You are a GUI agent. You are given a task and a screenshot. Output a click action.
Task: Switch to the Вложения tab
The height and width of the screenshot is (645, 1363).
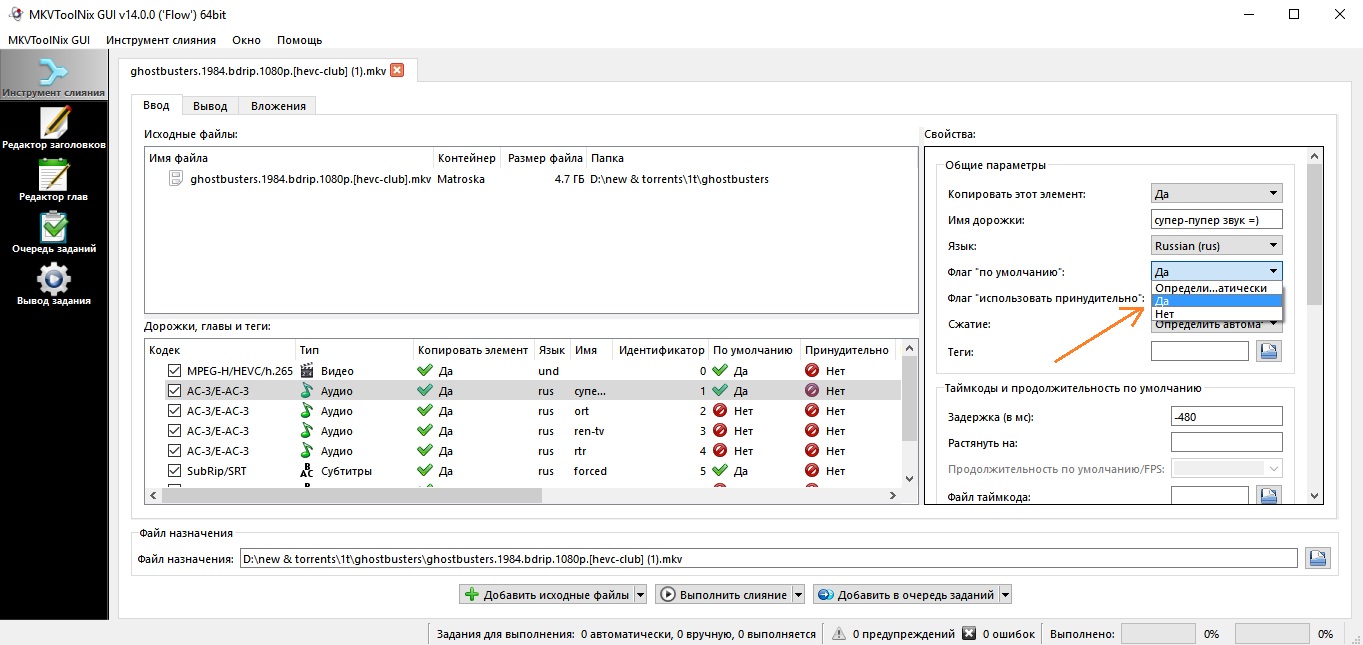point(278,105)
